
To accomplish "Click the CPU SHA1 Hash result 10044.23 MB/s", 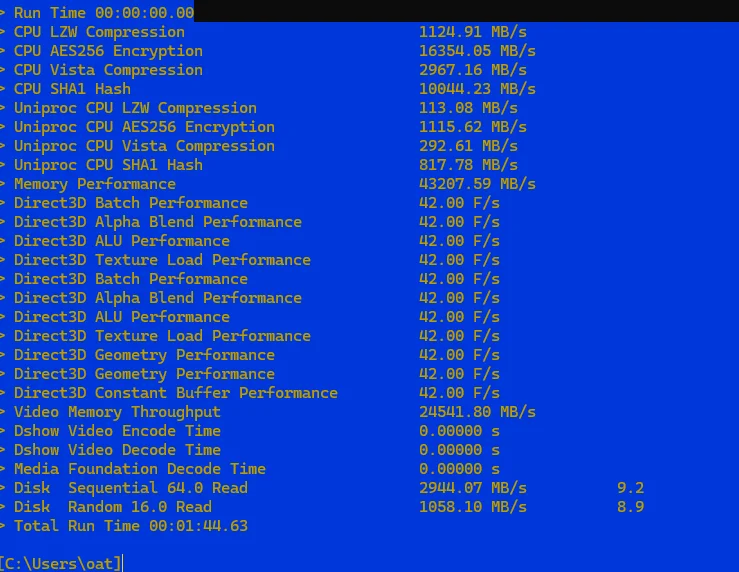I will [477, 89].
